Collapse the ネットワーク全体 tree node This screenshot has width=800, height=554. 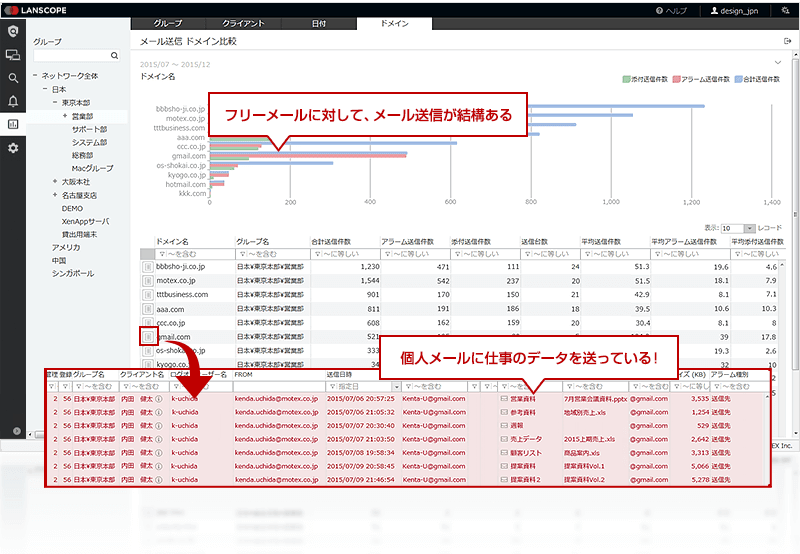click(x=35, y=75)
